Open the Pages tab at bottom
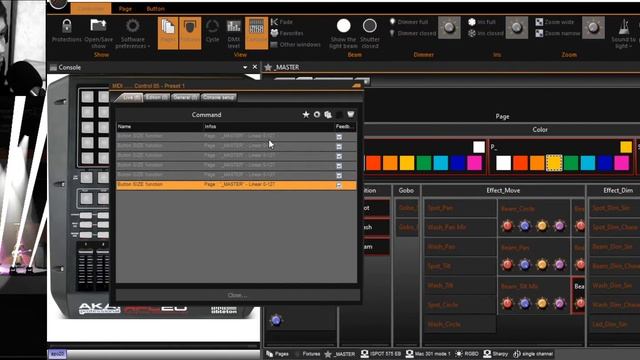Screen dimensions: 640x360 [277, 354]
